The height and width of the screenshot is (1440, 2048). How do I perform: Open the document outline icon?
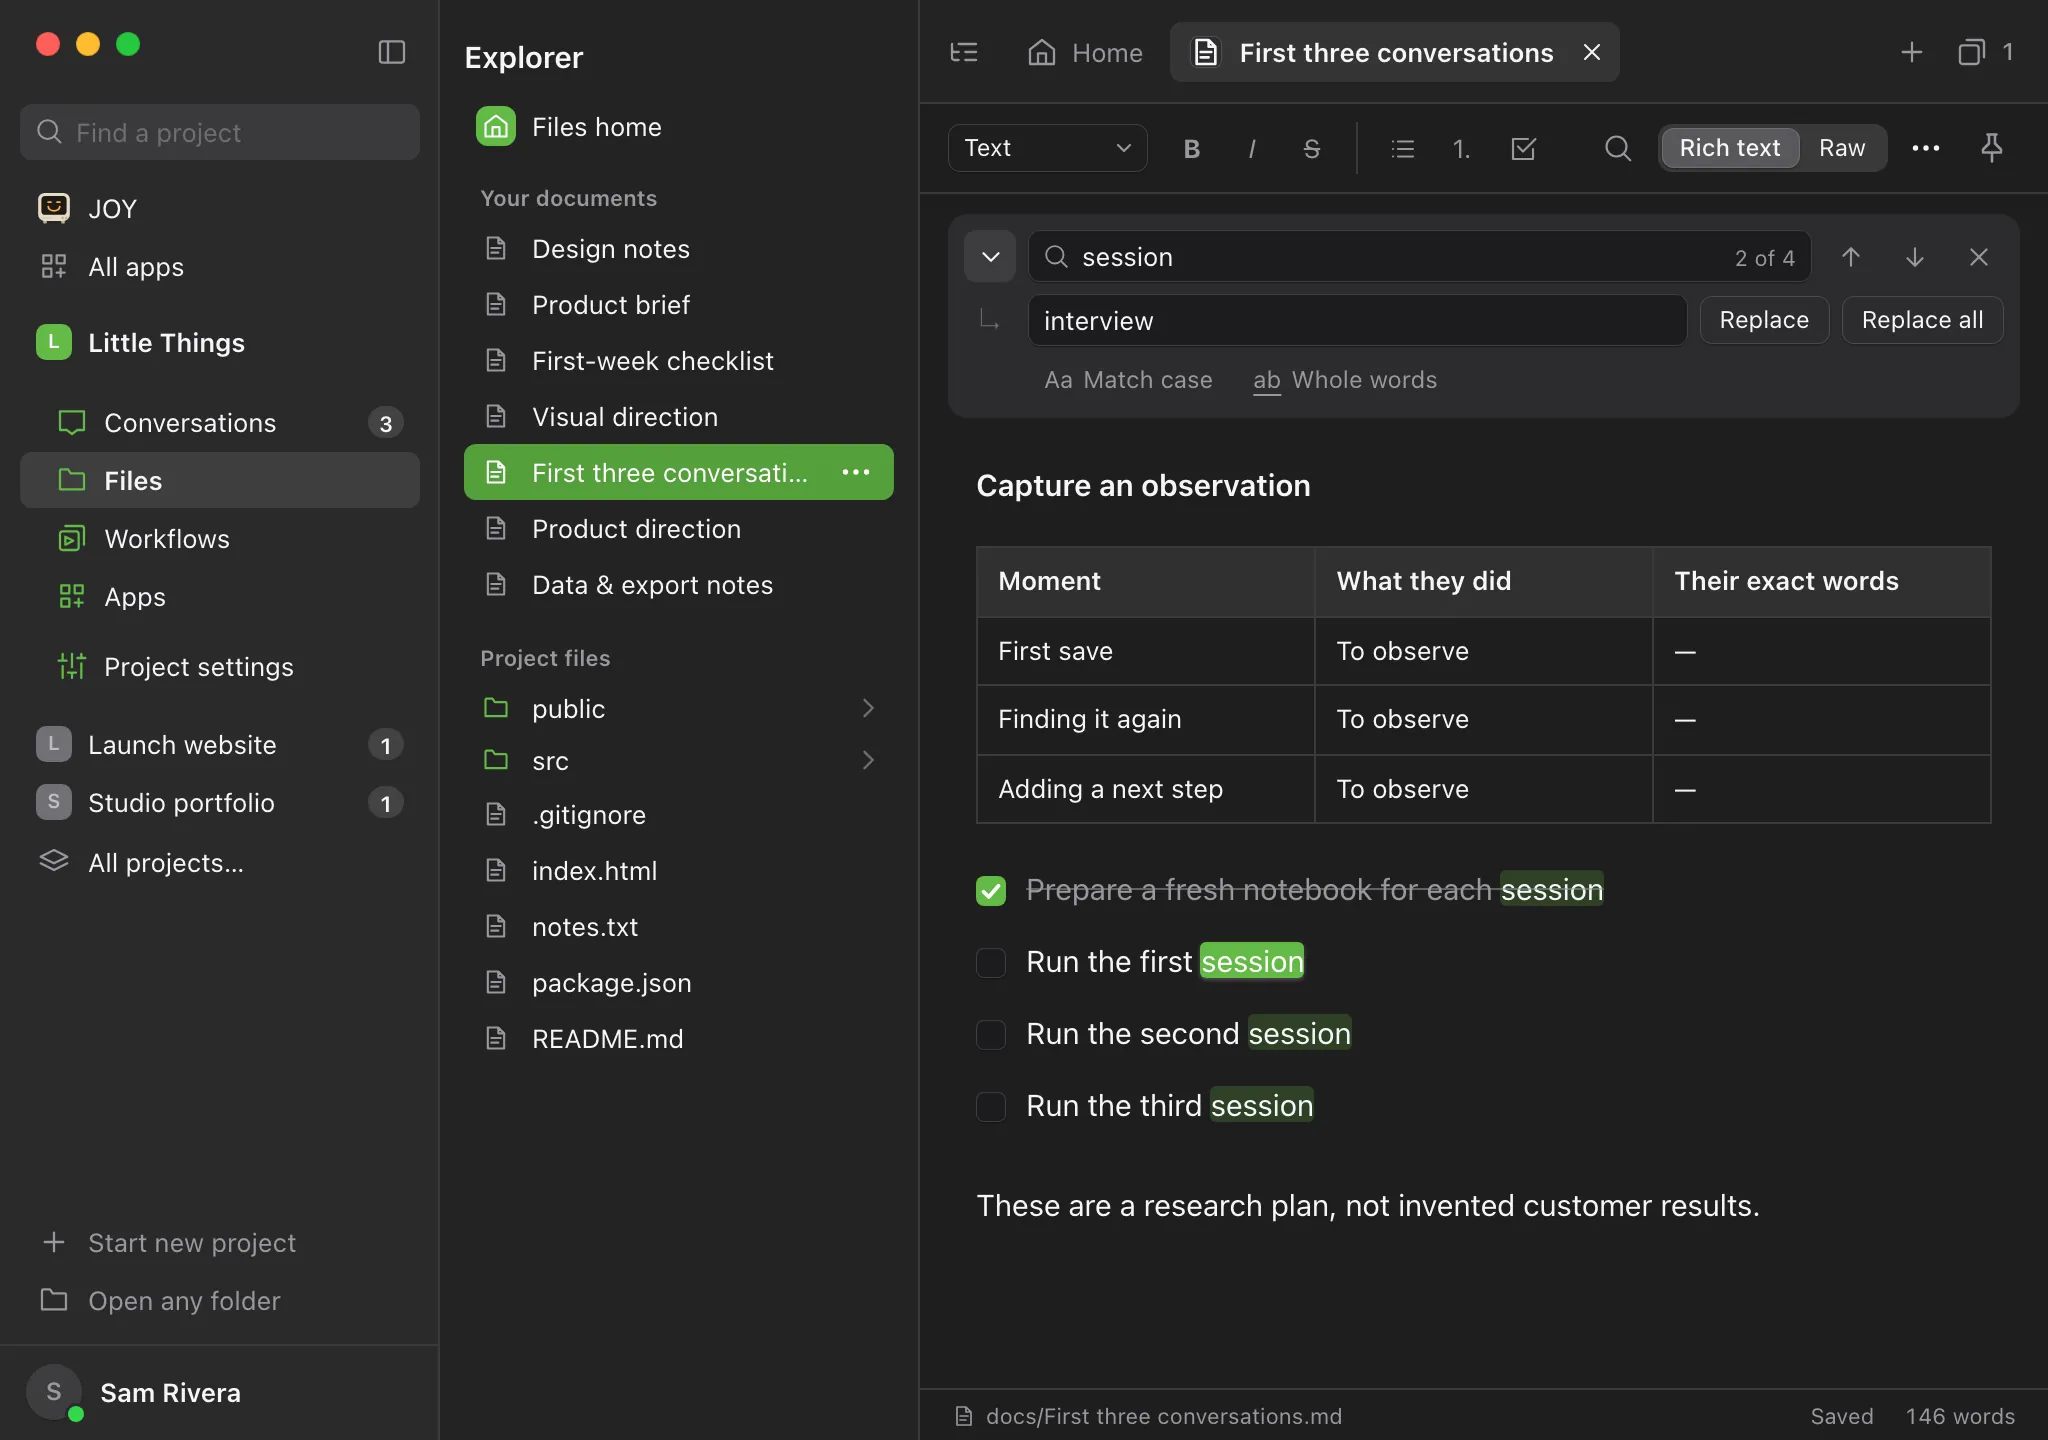[x=964, y=52]
